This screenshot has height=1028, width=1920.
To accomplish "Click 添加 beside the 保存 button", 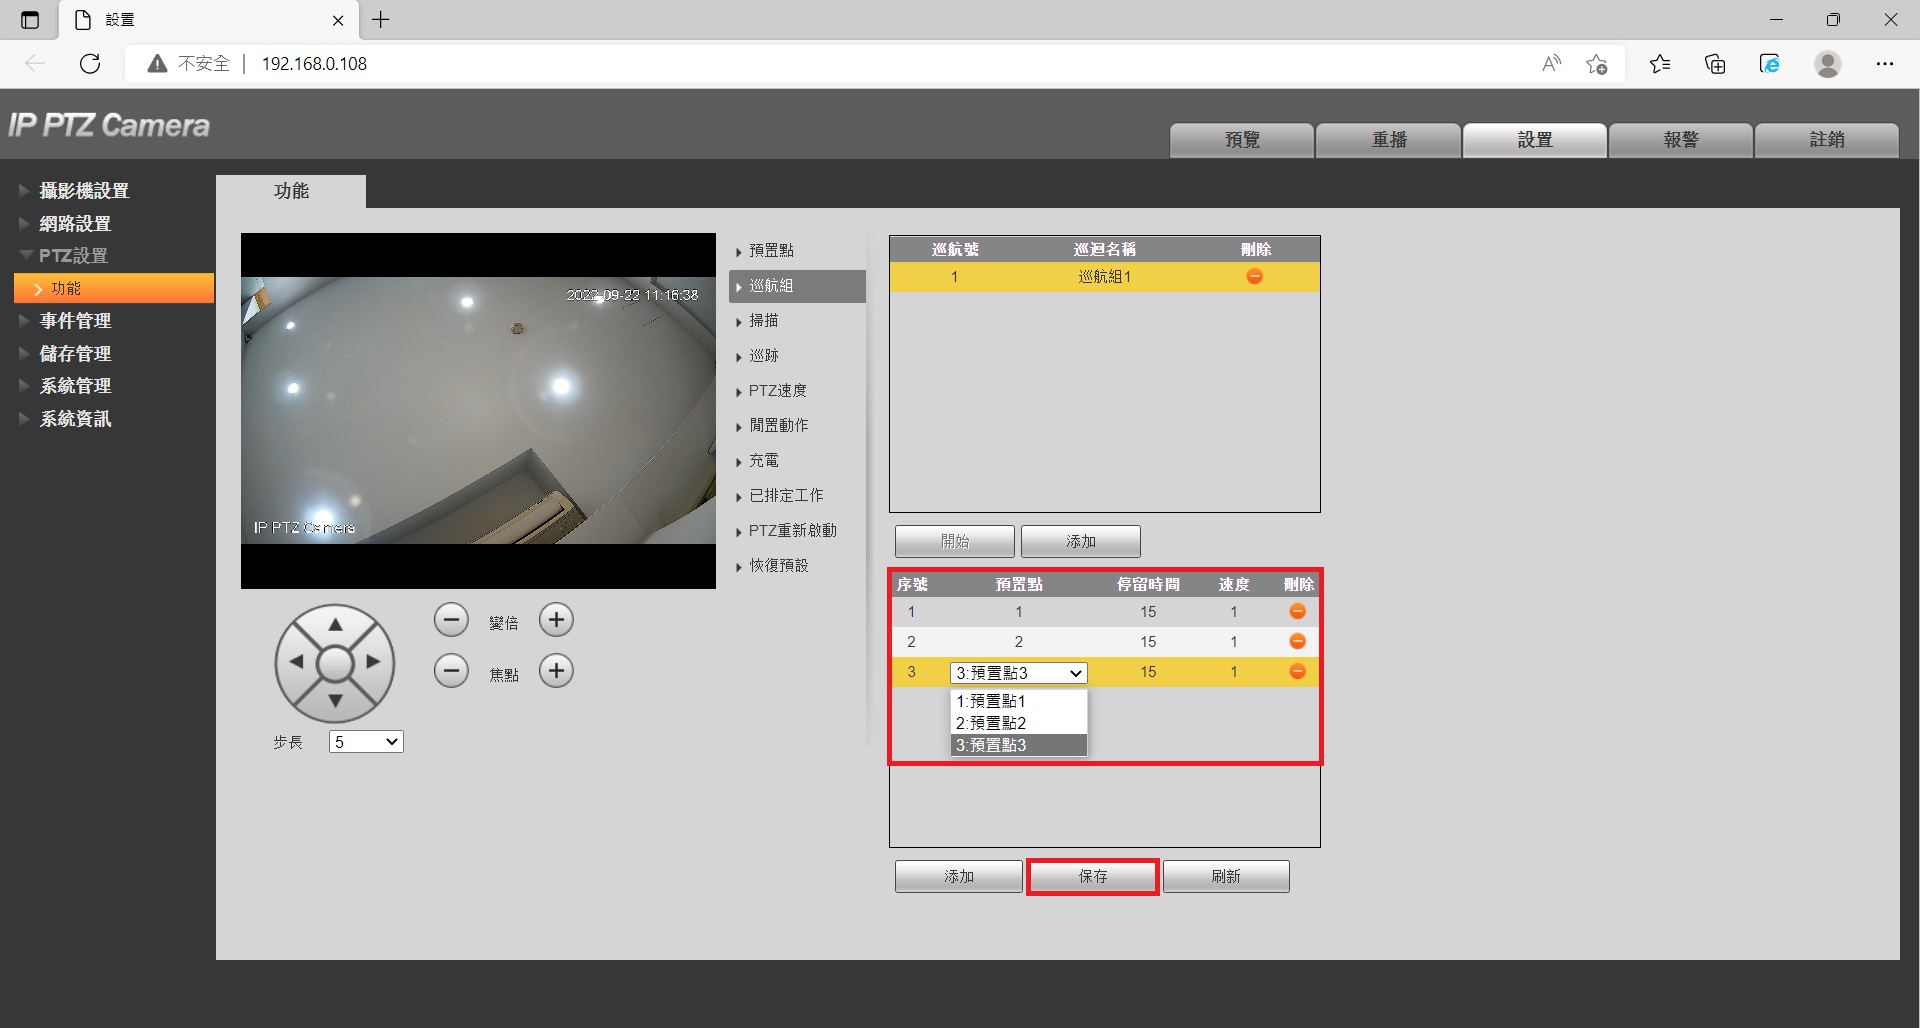I will click(x=958, y=876).
